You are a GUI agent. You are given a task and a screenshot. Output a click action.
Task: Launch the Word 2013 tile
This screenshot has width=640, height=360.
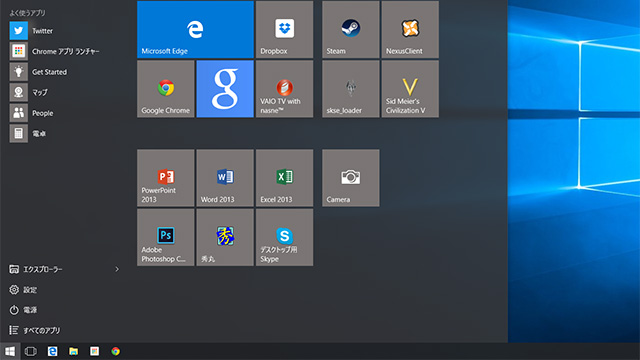coord(225,178)
